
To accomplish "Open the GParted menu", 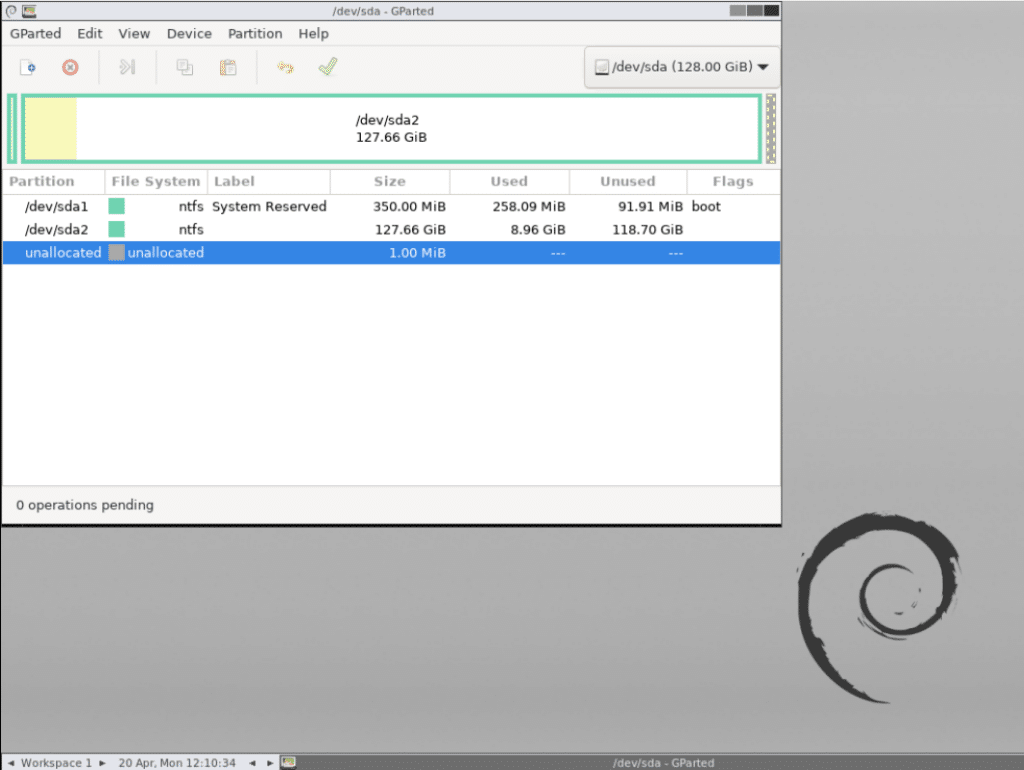I will 36,33.
